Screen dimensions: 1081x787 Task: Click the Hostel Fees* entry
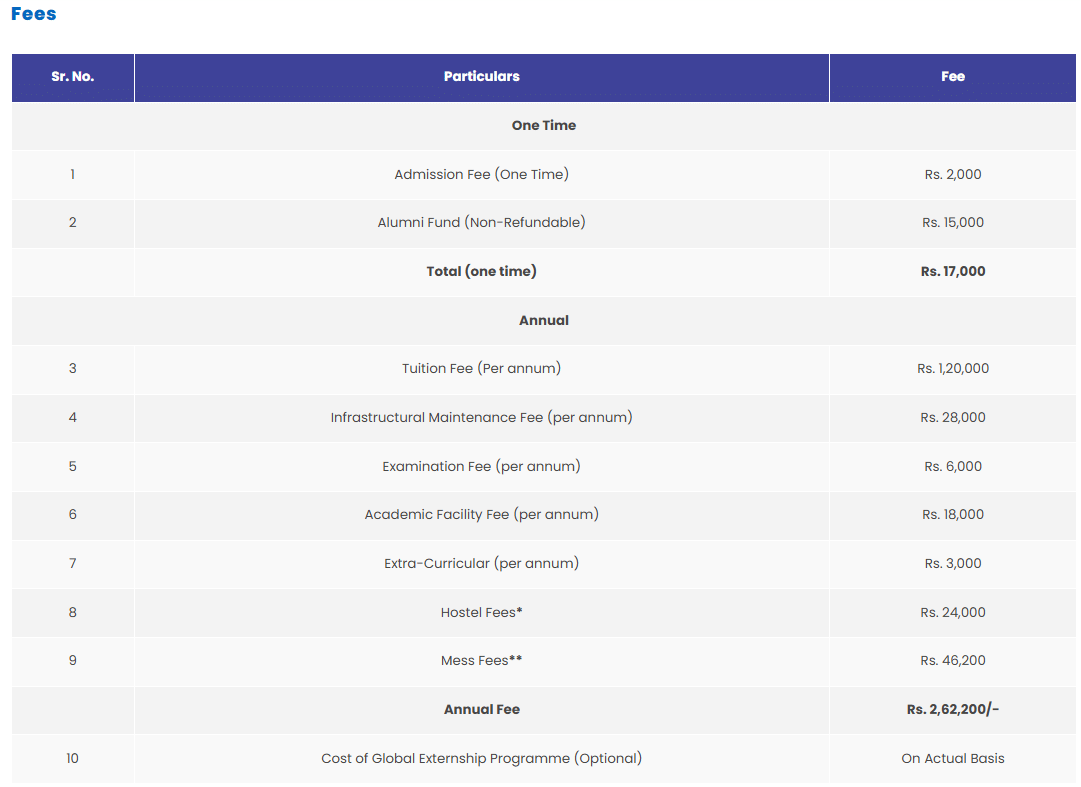coord(481,613)
